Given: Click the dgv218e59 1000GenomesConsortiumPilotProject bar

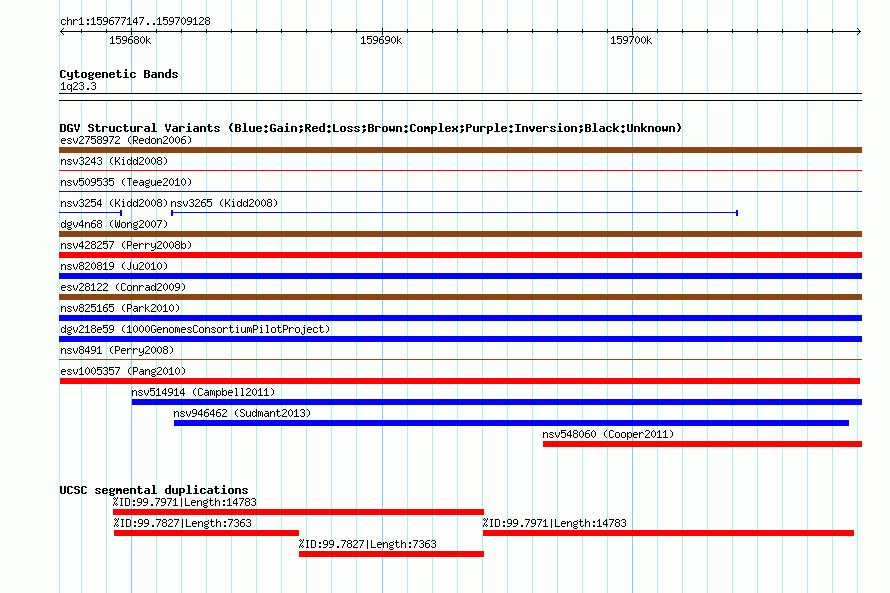Looking at the screenshot, I should [x=460, y=339].
